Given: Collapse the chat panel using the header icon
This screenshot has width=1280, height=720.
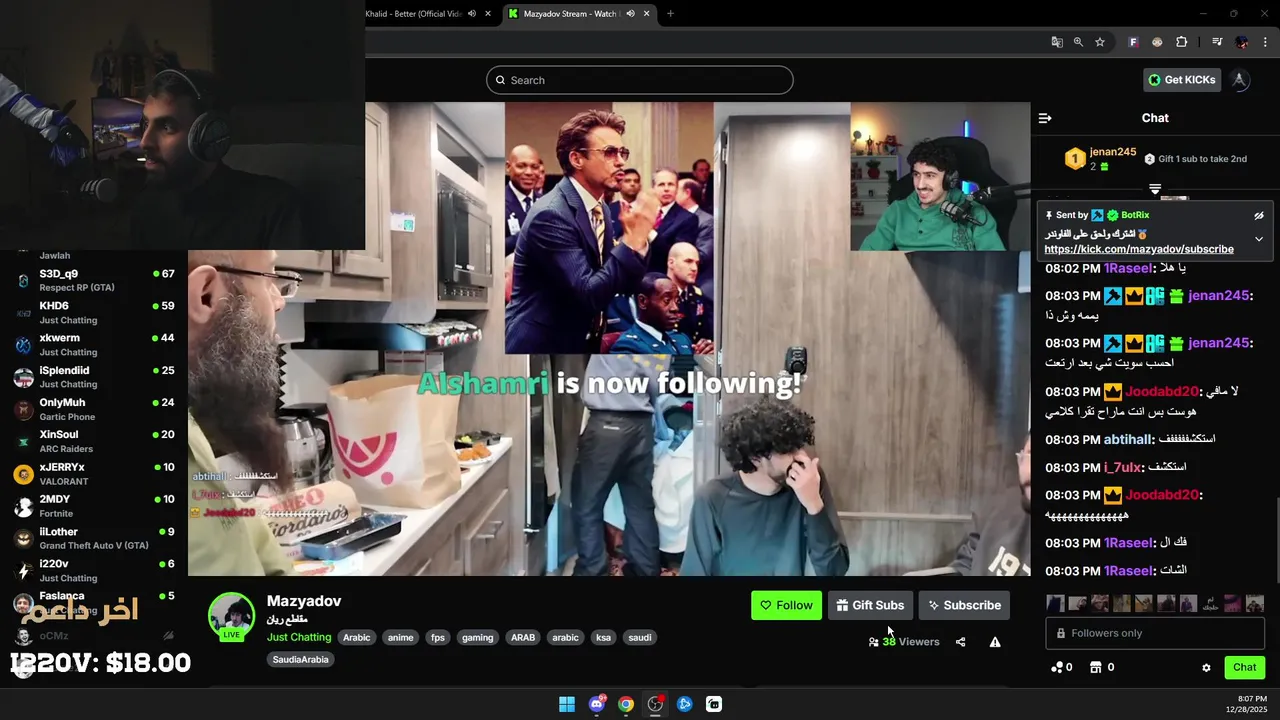Looking at the screenshot, I should coord(1045,118).
